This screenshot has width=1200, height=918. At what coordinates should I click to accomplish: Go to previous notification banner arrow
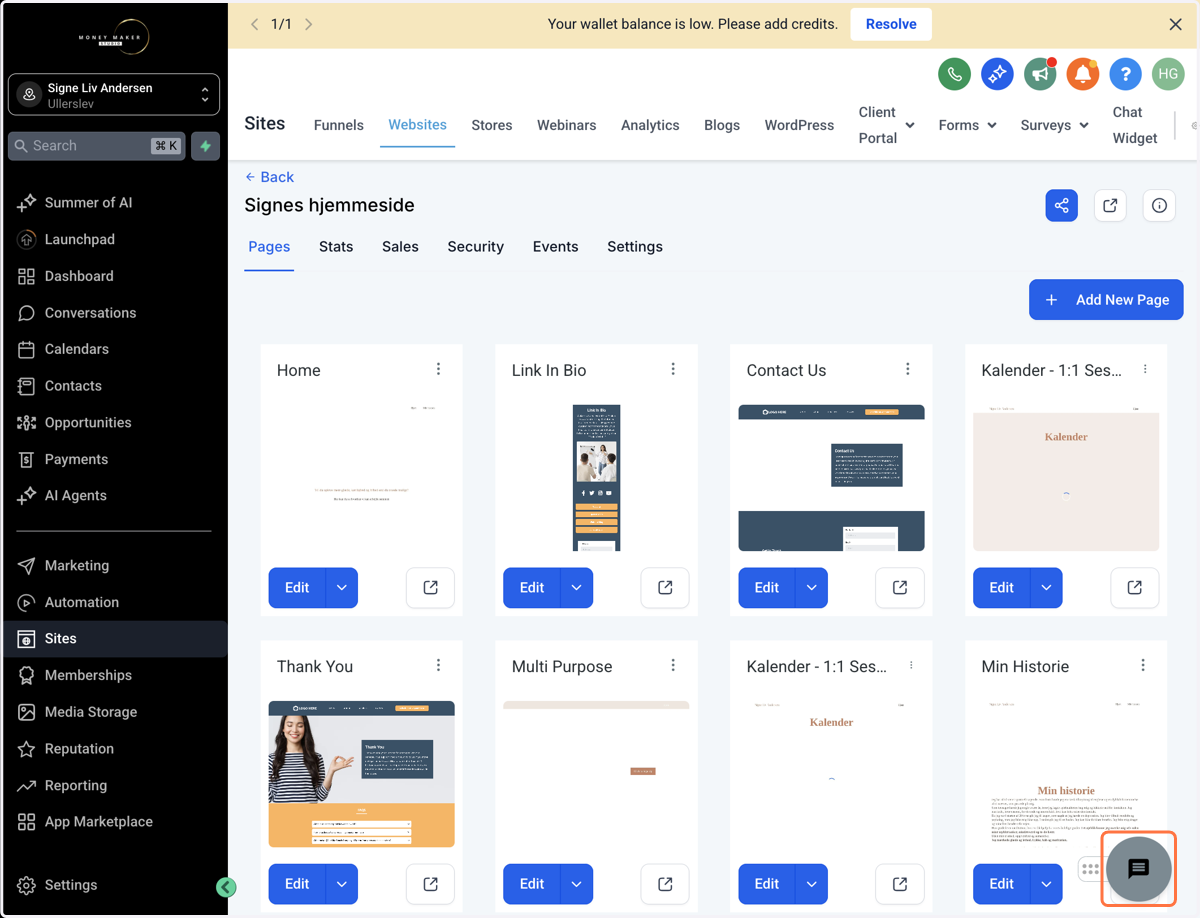click(254, 24)
